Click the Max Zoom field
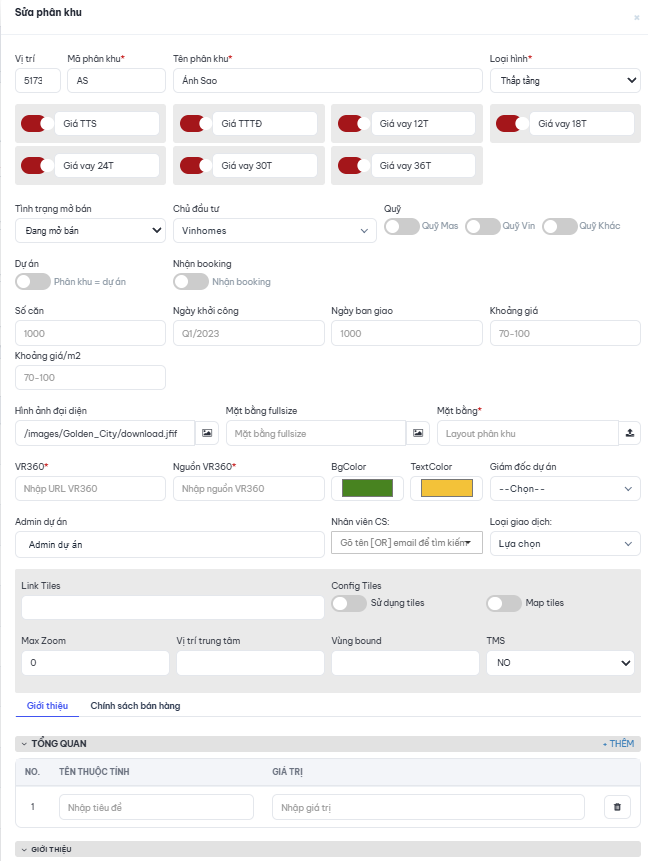The height and width of the screenshot is (861, 648). [x=96, y=663]
